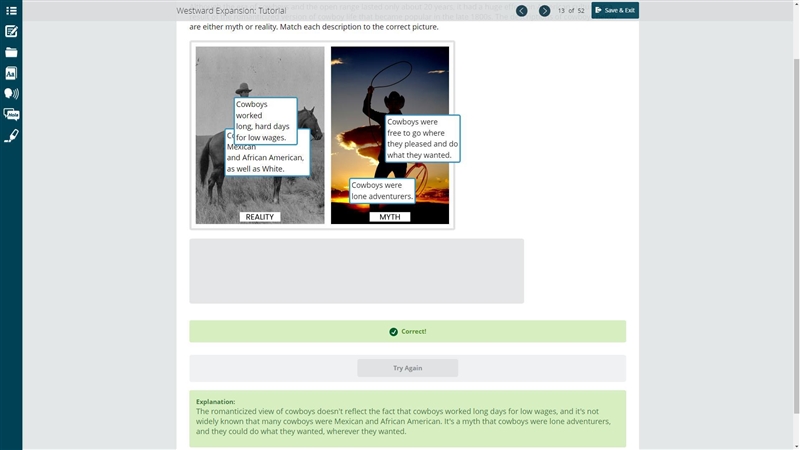The image size is (800, 450).
Task: Go to the previous page arrow
Action: click(521, 11)
